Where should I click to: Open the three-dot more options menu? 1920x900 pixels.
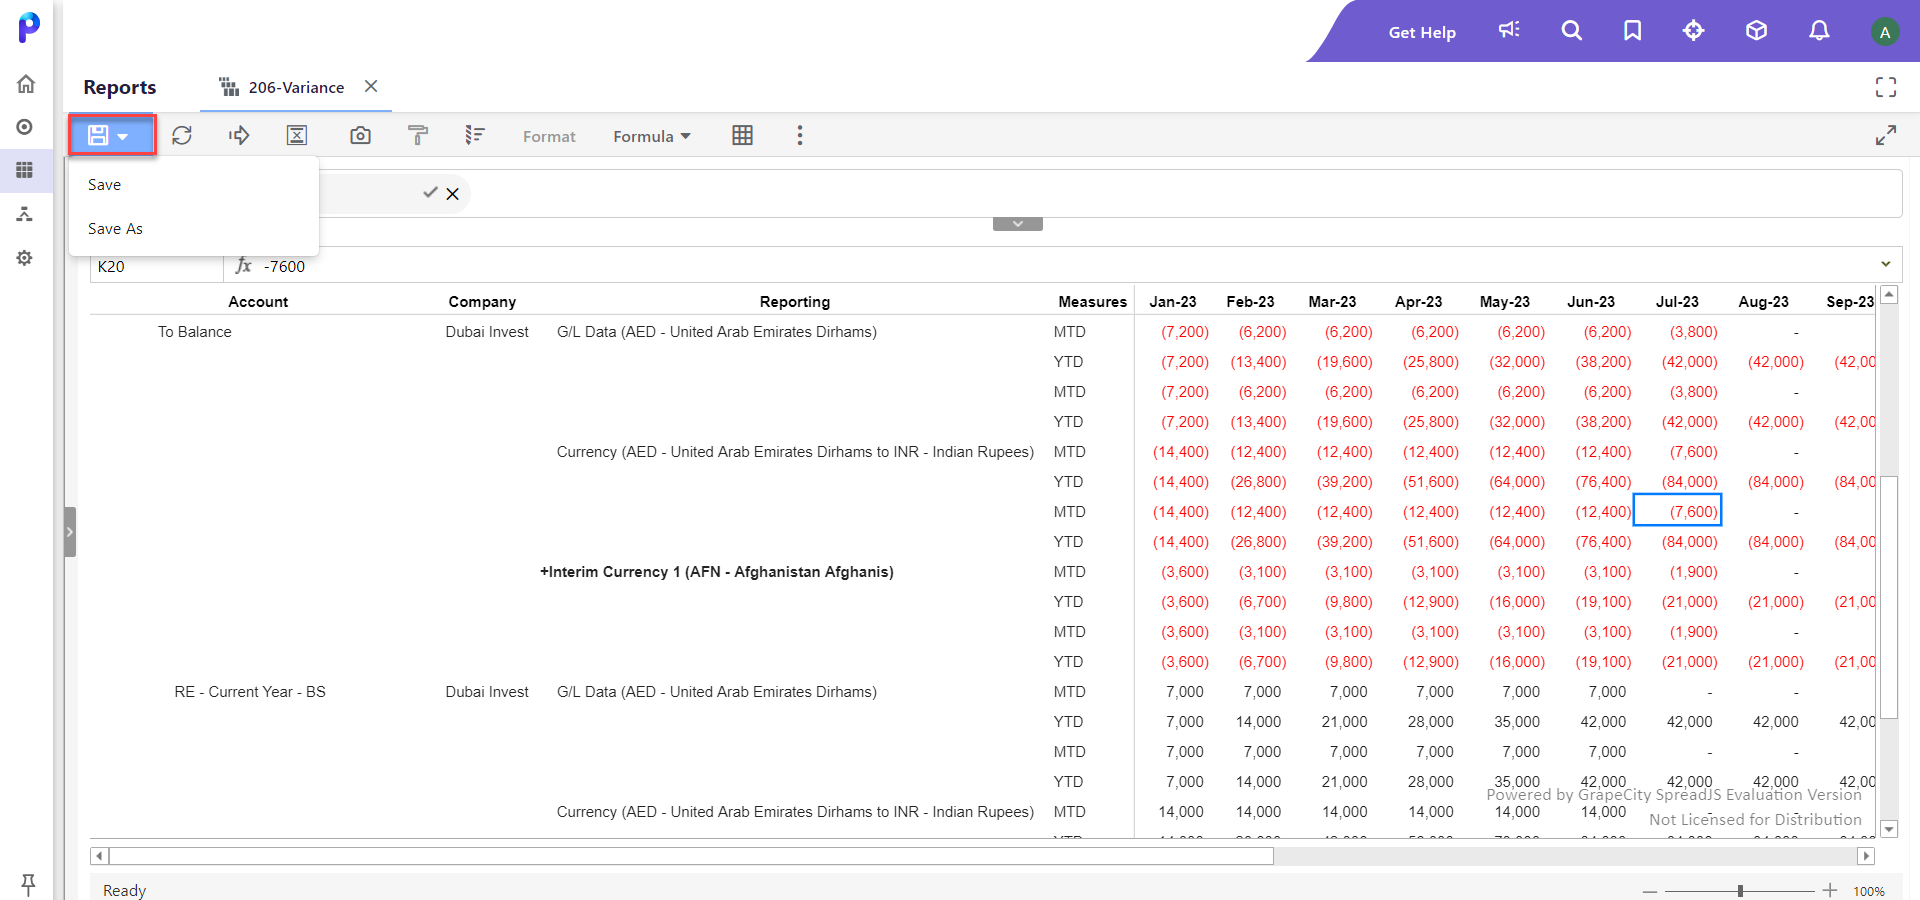[x=799, y=135]
